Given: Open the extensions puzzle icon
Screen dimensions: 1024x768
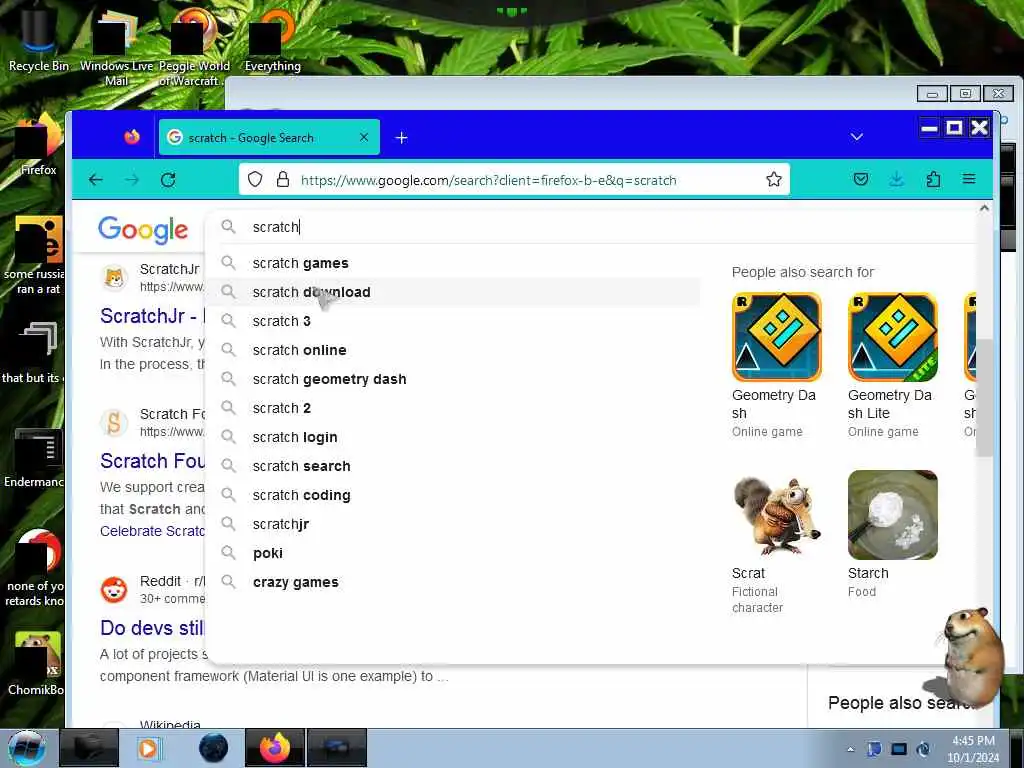Looking at the screenshot, I should [933, 179].
